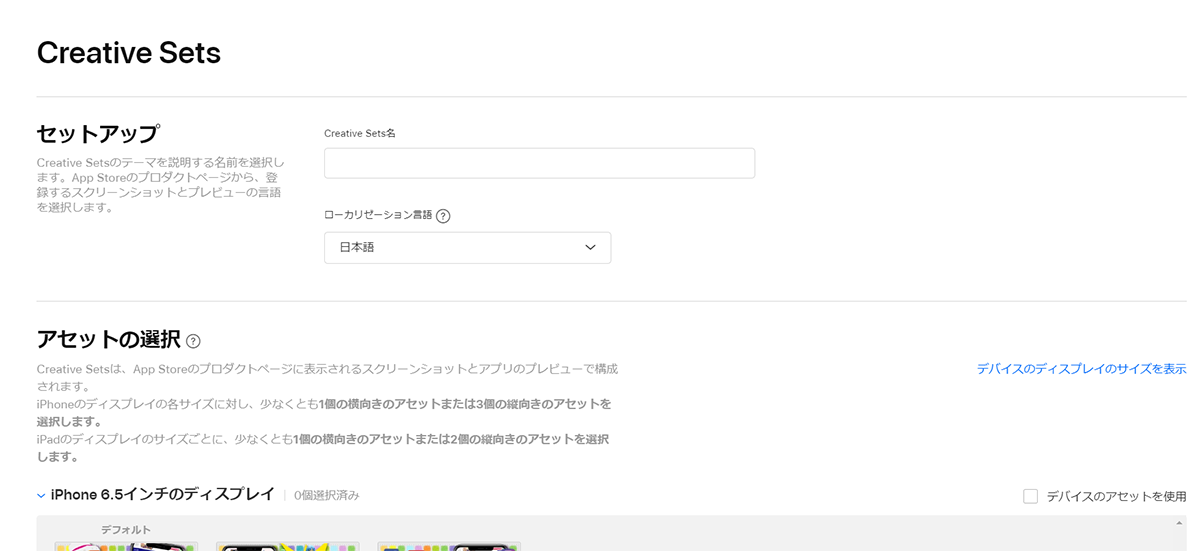
Task: Select the first screenshot thumbnail under デフォルト
Action: (x=126, y=546)
